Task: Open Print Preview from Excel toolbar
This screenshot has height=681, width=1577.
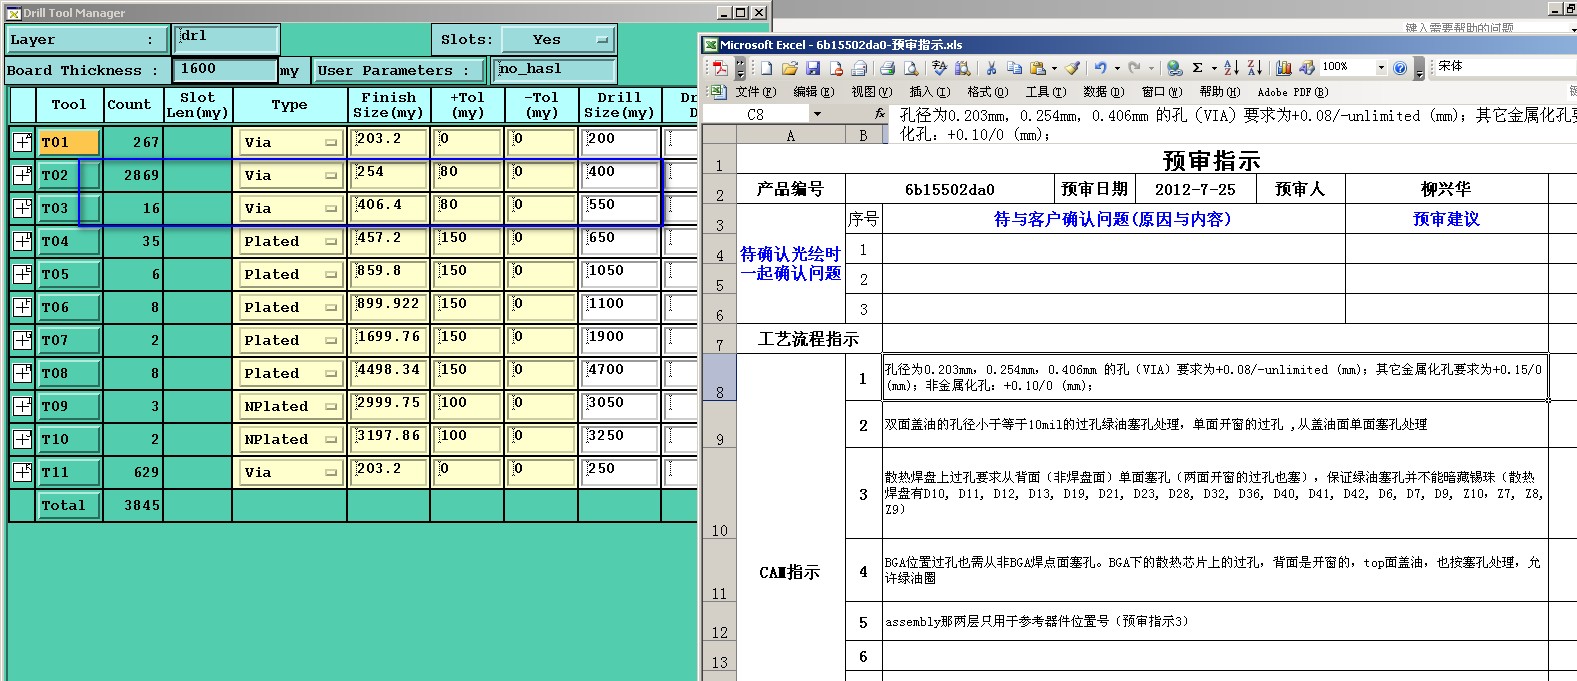Action: (911, 67)
